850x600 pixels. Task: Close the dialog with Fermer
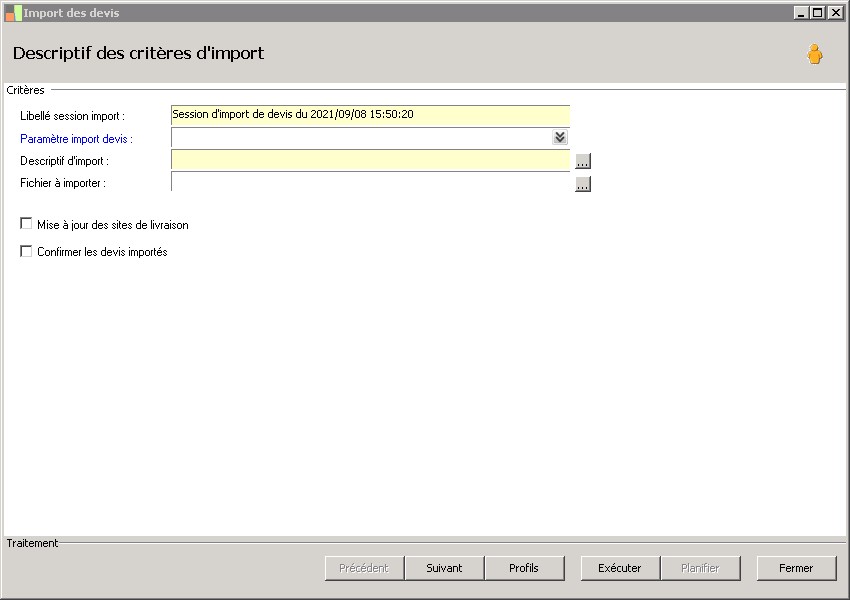click(796, 568)
